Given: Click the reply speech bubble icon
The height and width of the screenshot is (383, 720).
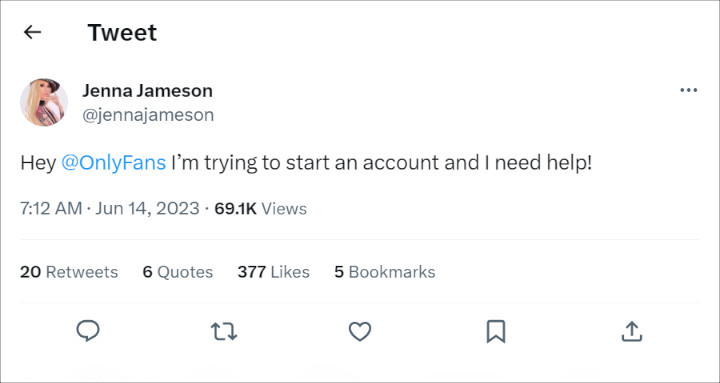Looking at the screenshot, I should (88, 331).
